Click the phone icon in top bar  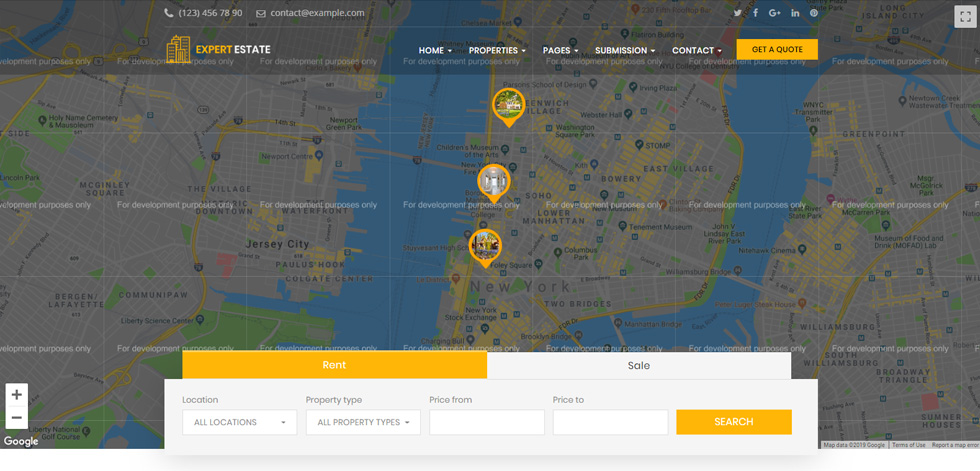tap(169, 12)
